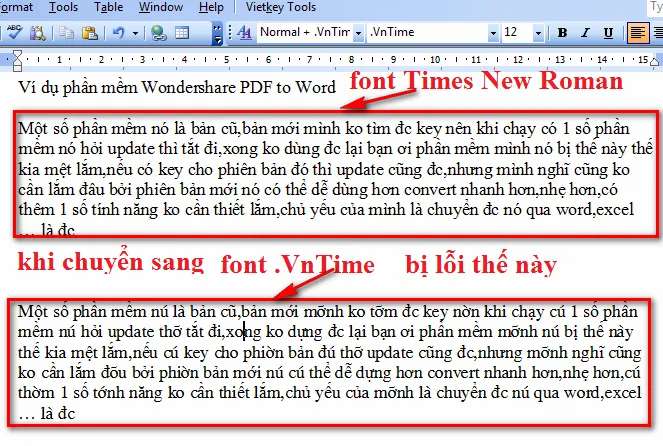This screenshot has width=663, height=446.
Task: Open the Style dropdown arrow
Action: (359, 33)
